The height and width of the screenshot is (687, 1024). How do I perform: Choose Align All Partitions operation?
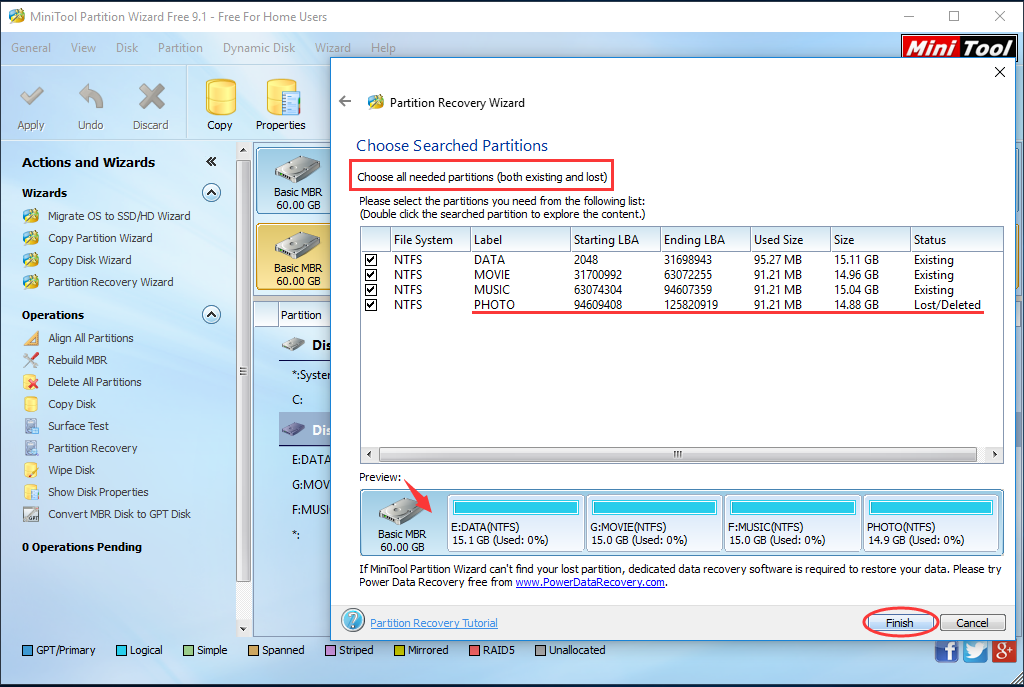pyautogui.click(x=91, y=338)
